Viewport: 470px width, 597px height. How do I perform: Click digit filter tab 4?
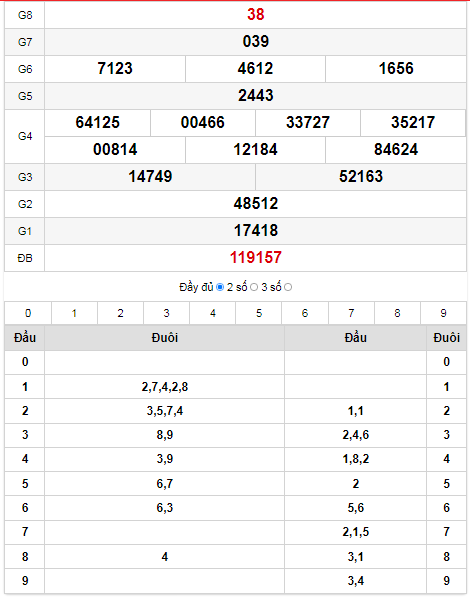click(x=213, y=313)
